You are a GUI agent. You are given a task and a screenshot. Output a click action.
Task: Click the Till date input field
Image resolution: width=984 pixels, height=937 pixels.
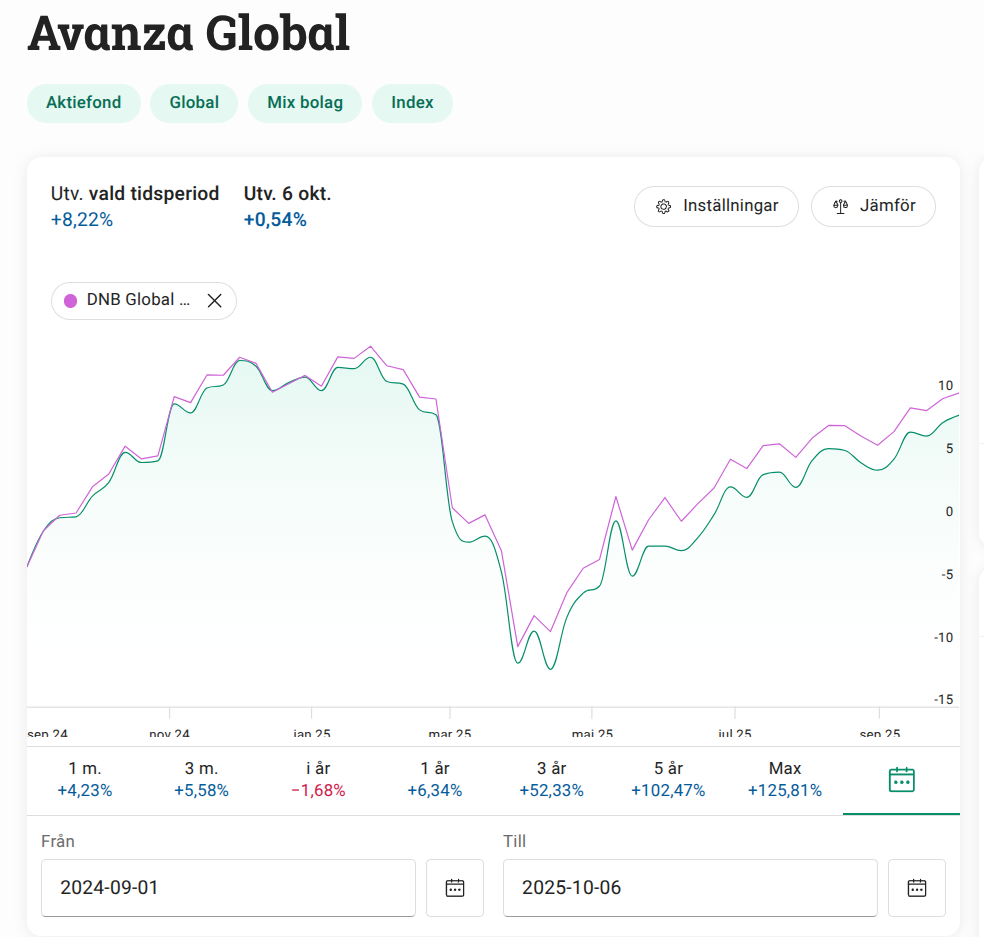tap(690, 887)
